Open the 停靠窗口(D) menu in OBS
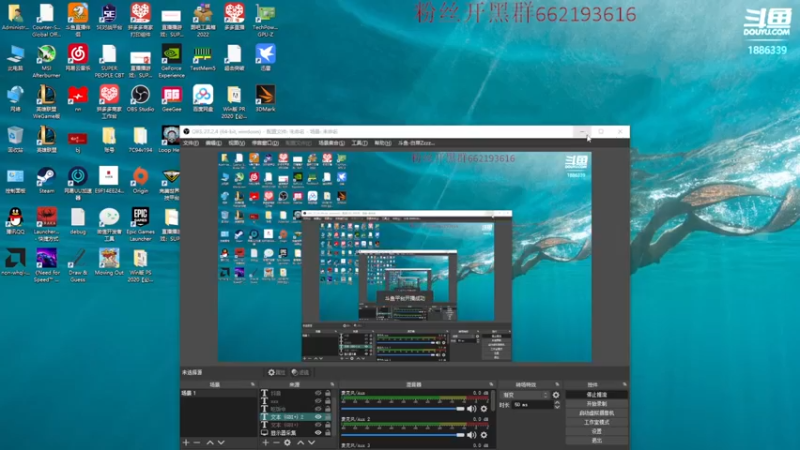800x450 pixels. point(265,143)
